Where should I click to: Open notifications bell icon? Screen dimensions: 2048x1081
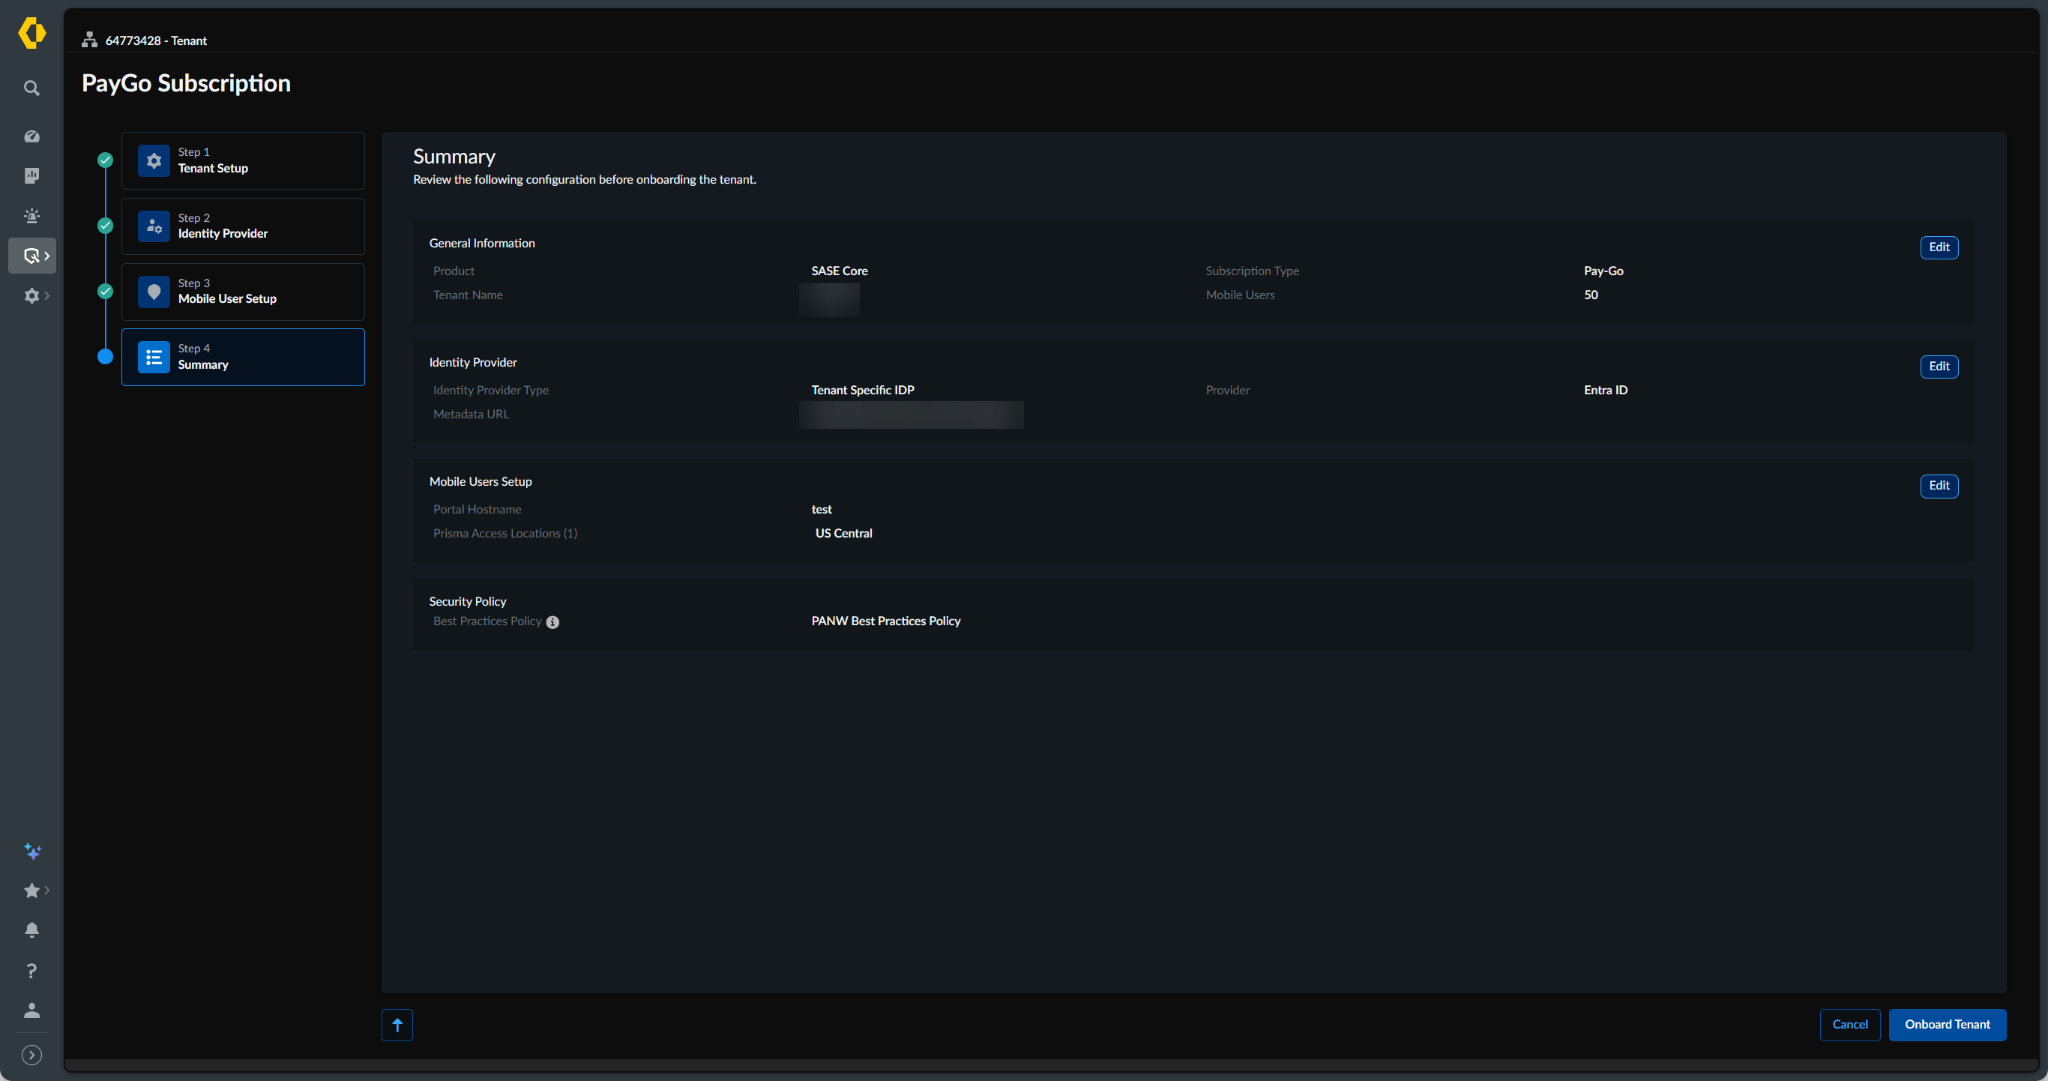32,930
